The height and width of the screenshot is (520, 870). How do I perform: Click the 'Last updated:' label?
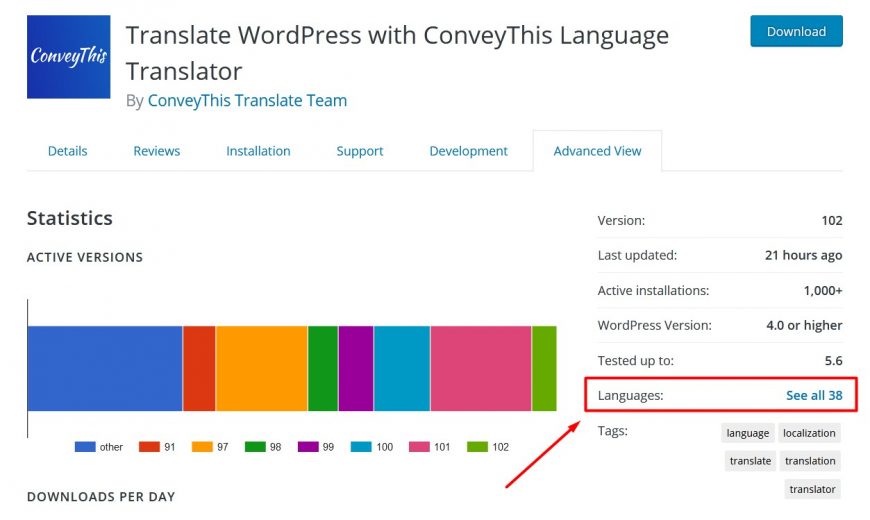(x=637, y=255)
